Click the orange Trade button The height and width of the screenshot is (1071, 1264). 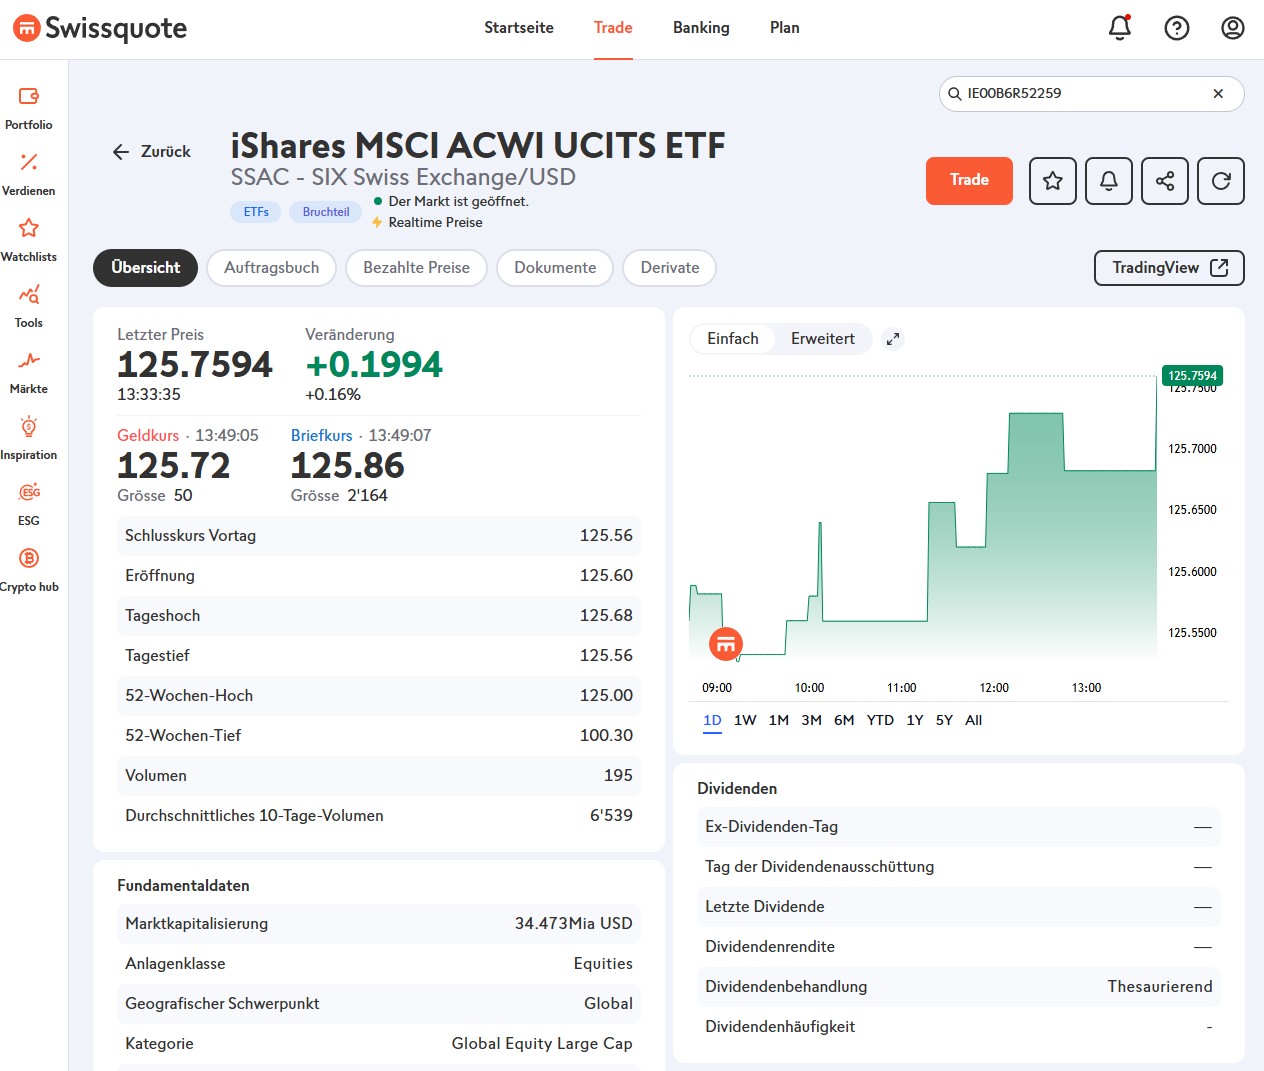tap(969, 181)
